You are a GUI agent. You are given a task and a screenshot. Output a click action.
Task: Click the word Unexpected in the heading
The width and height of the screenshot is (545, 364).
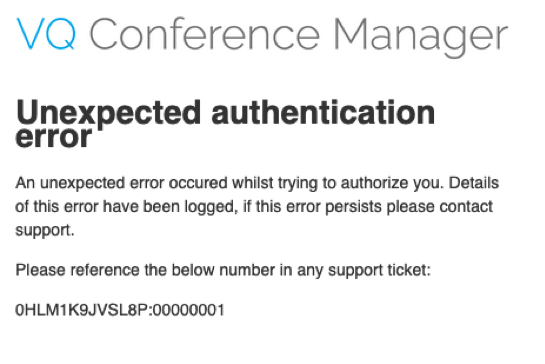click(x=108, y=113)
